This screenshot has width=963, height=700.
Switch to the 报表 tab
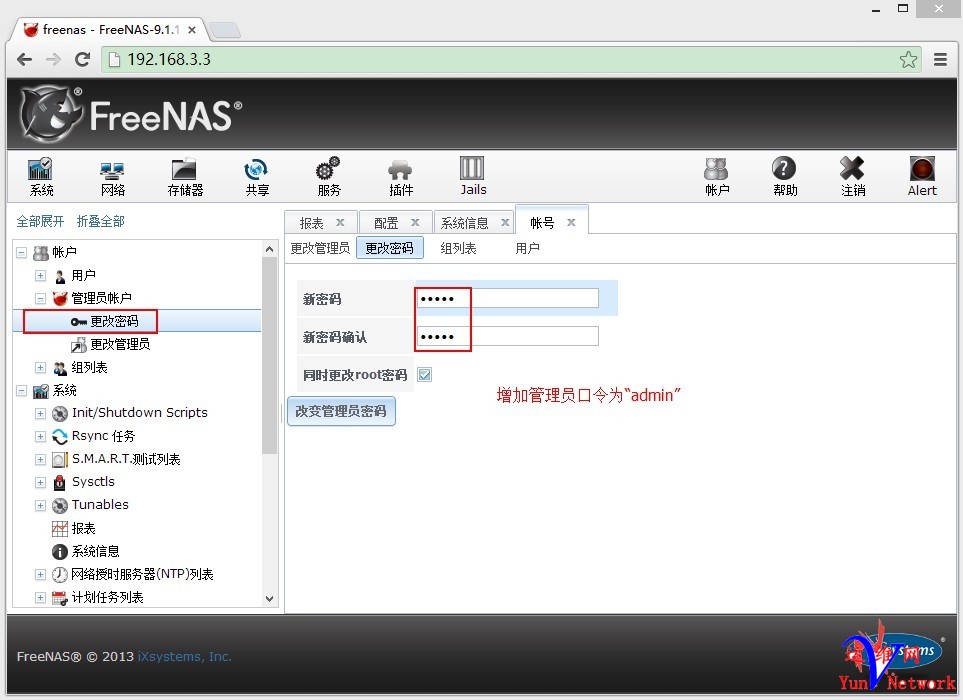[311, 223]
